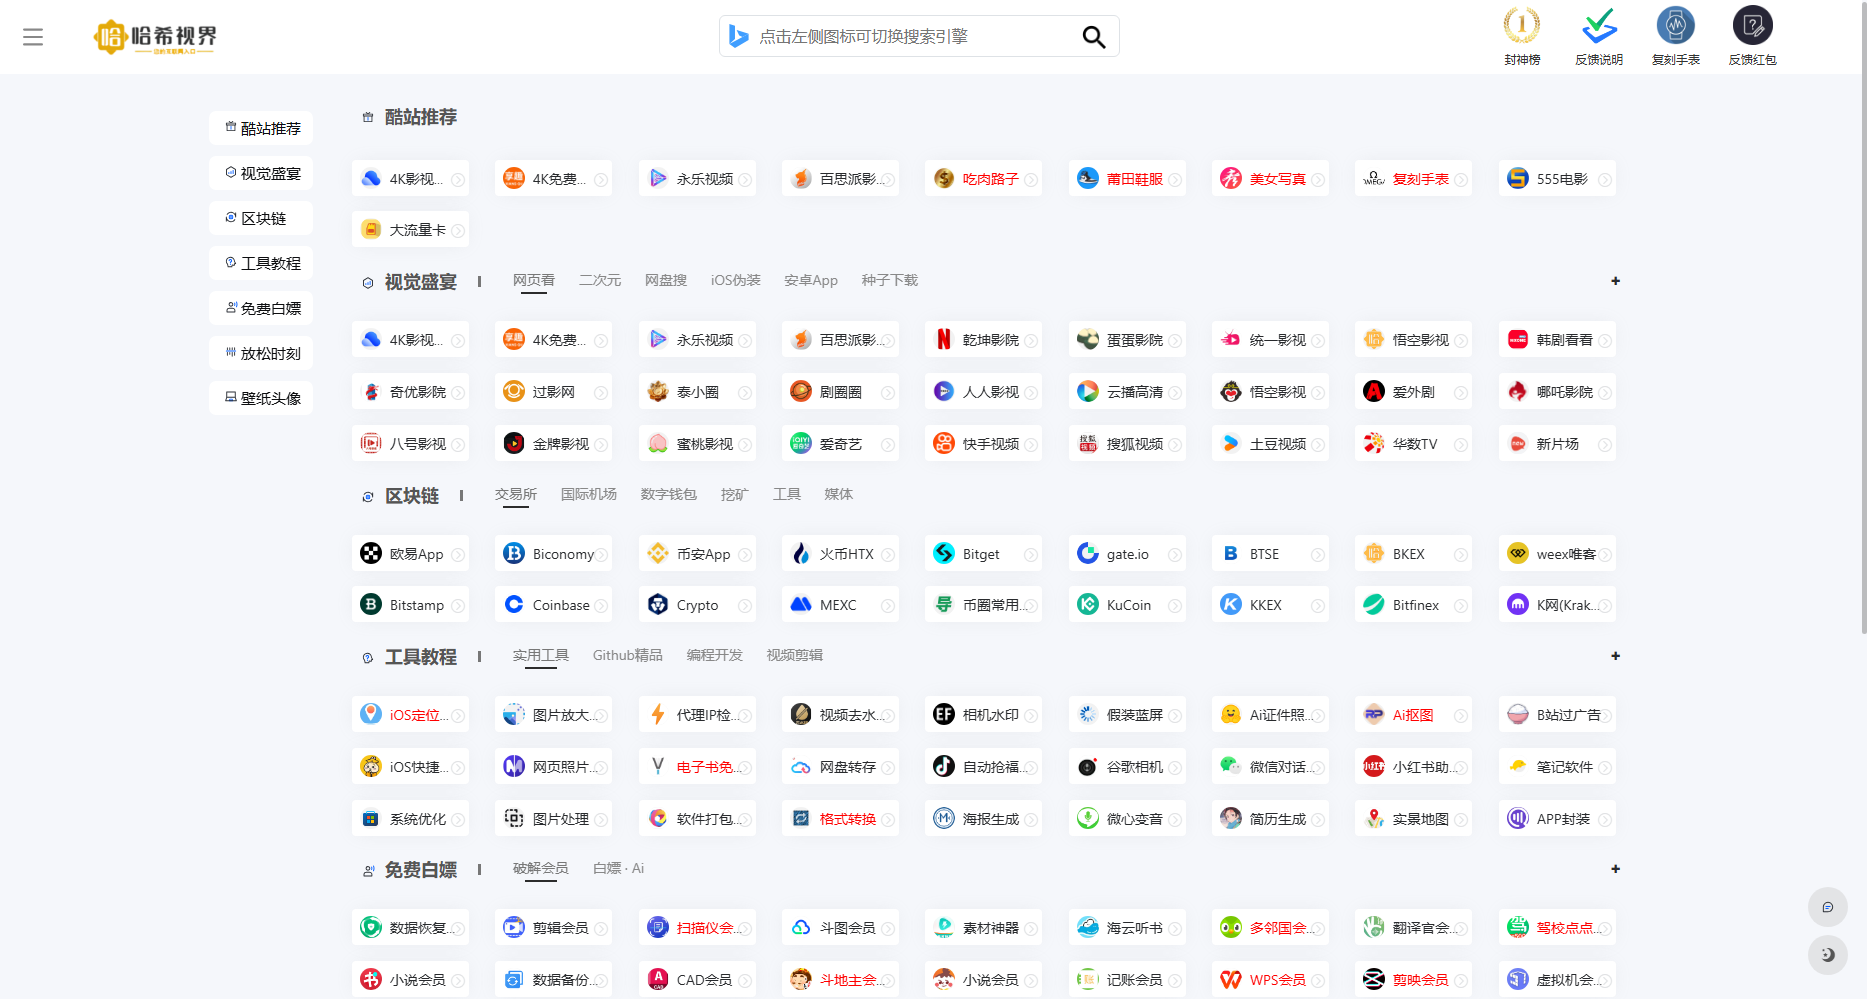The image size is (1867, 999).
Task: Click the gate.io icon
Action: (1088, 554)
